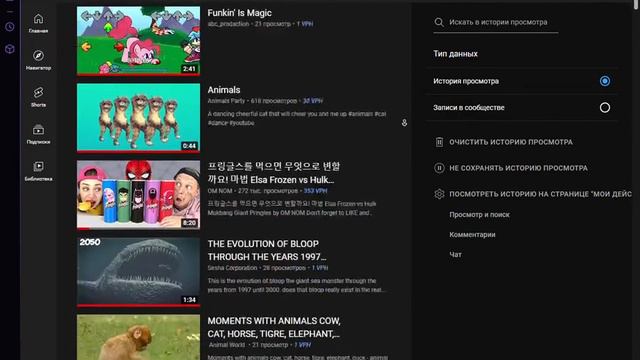Click the small icon right of Animals description
Image resolution: width=640 pixels, height=360 pixels.
click(x=404, y=122)
